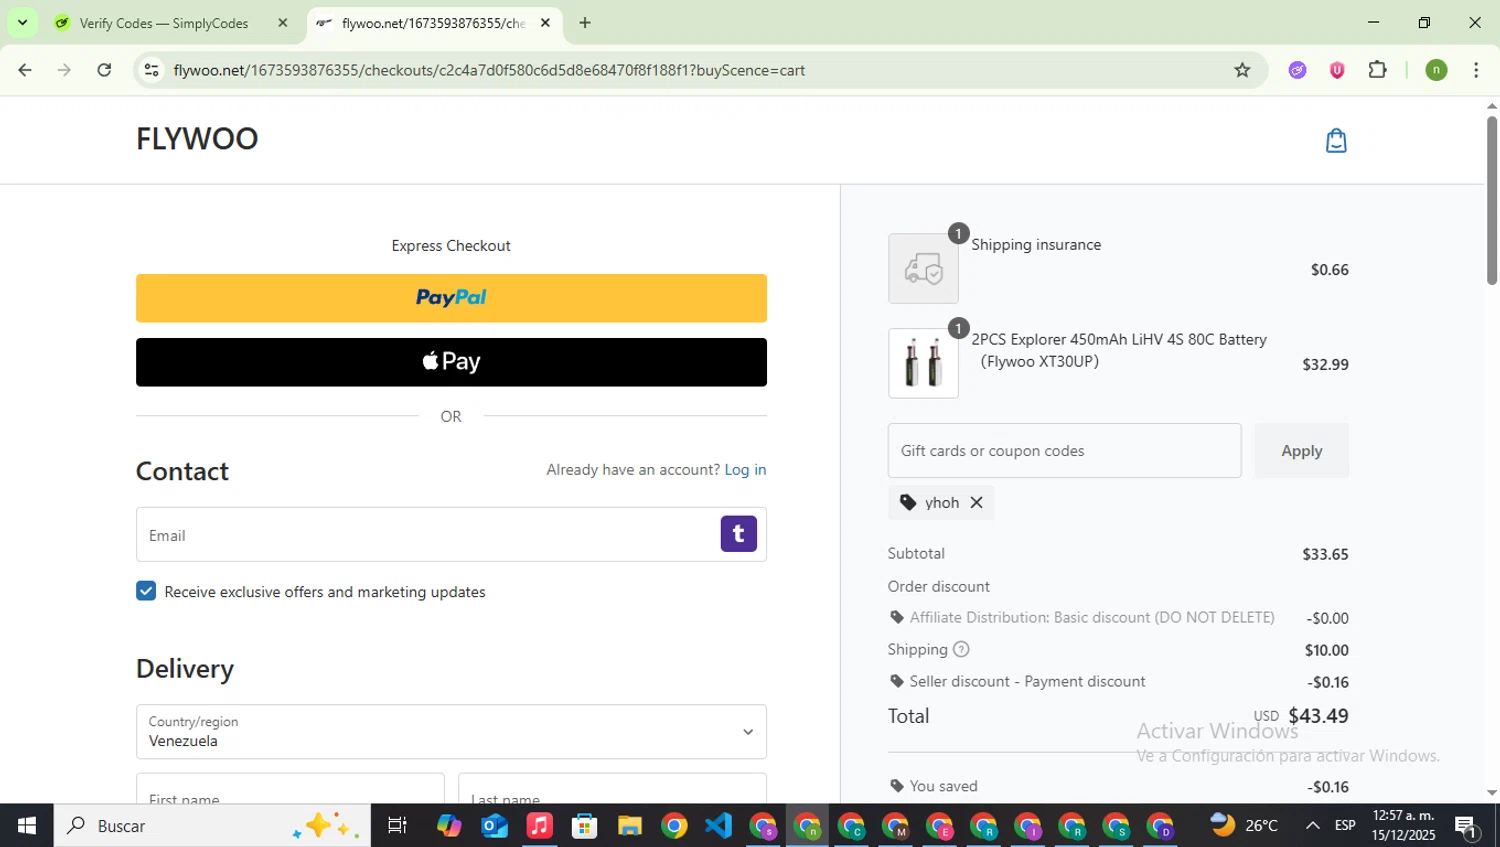This screenshot has height=847, width=1500.
Task: Close the Verify Codes SimplyCodes tab
Action: coord(282,23)
